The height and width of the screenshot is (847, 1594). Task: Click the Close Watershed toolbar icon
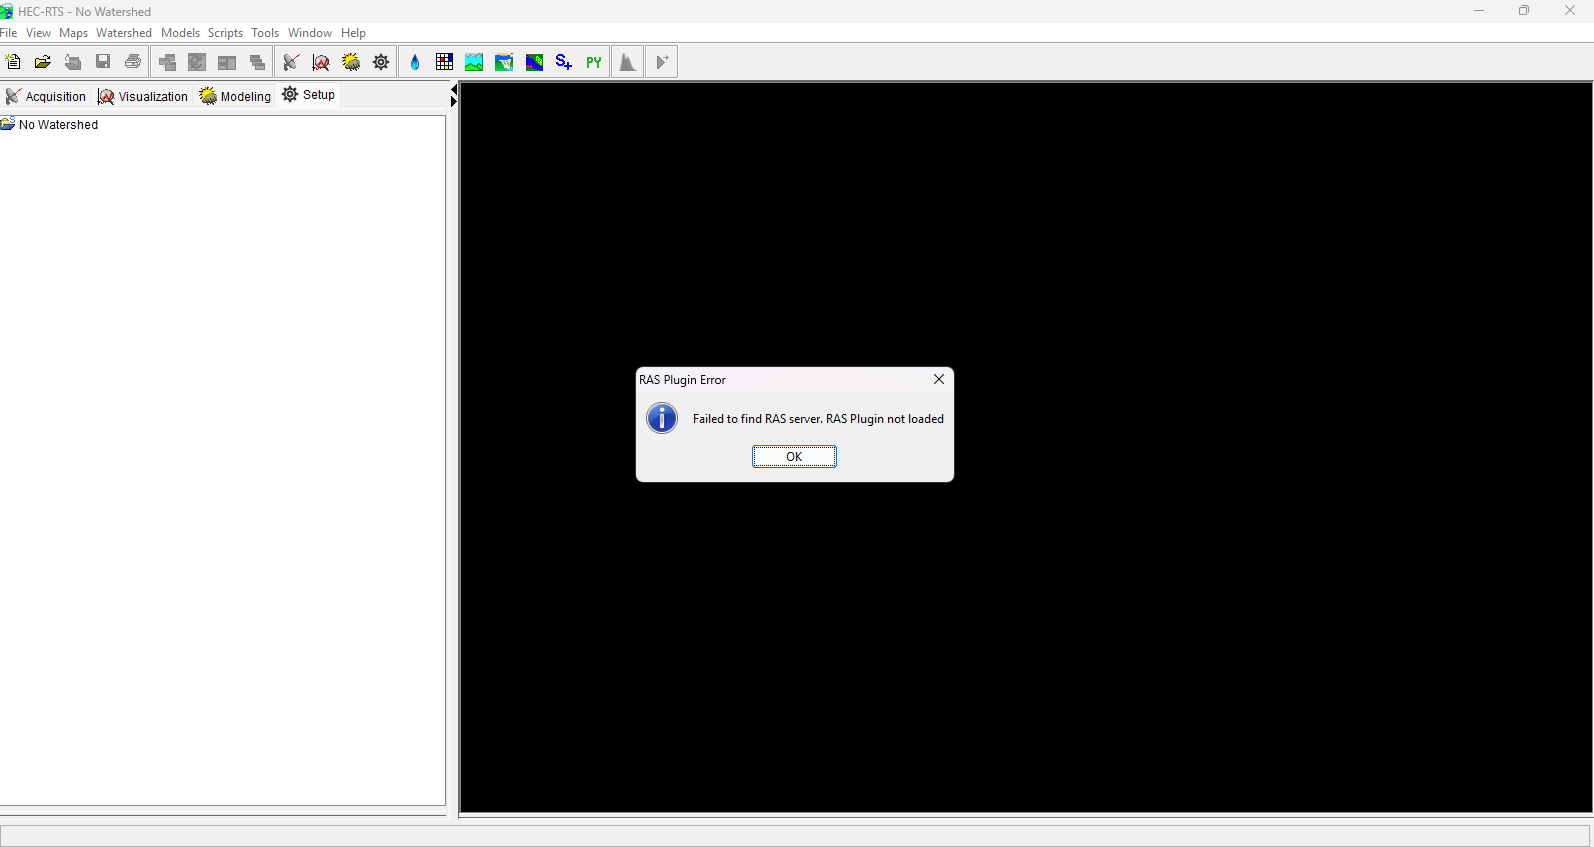[73, 62]
